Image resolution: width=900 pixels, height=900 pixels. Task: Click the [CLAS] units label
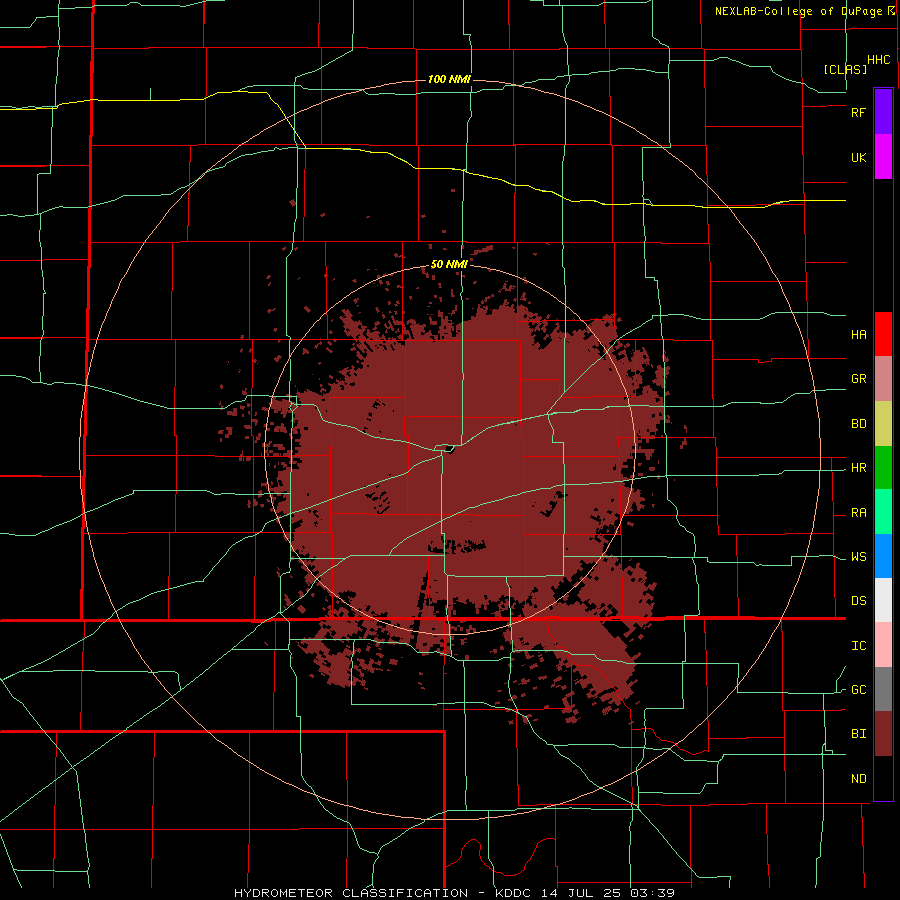pos(845,69)
